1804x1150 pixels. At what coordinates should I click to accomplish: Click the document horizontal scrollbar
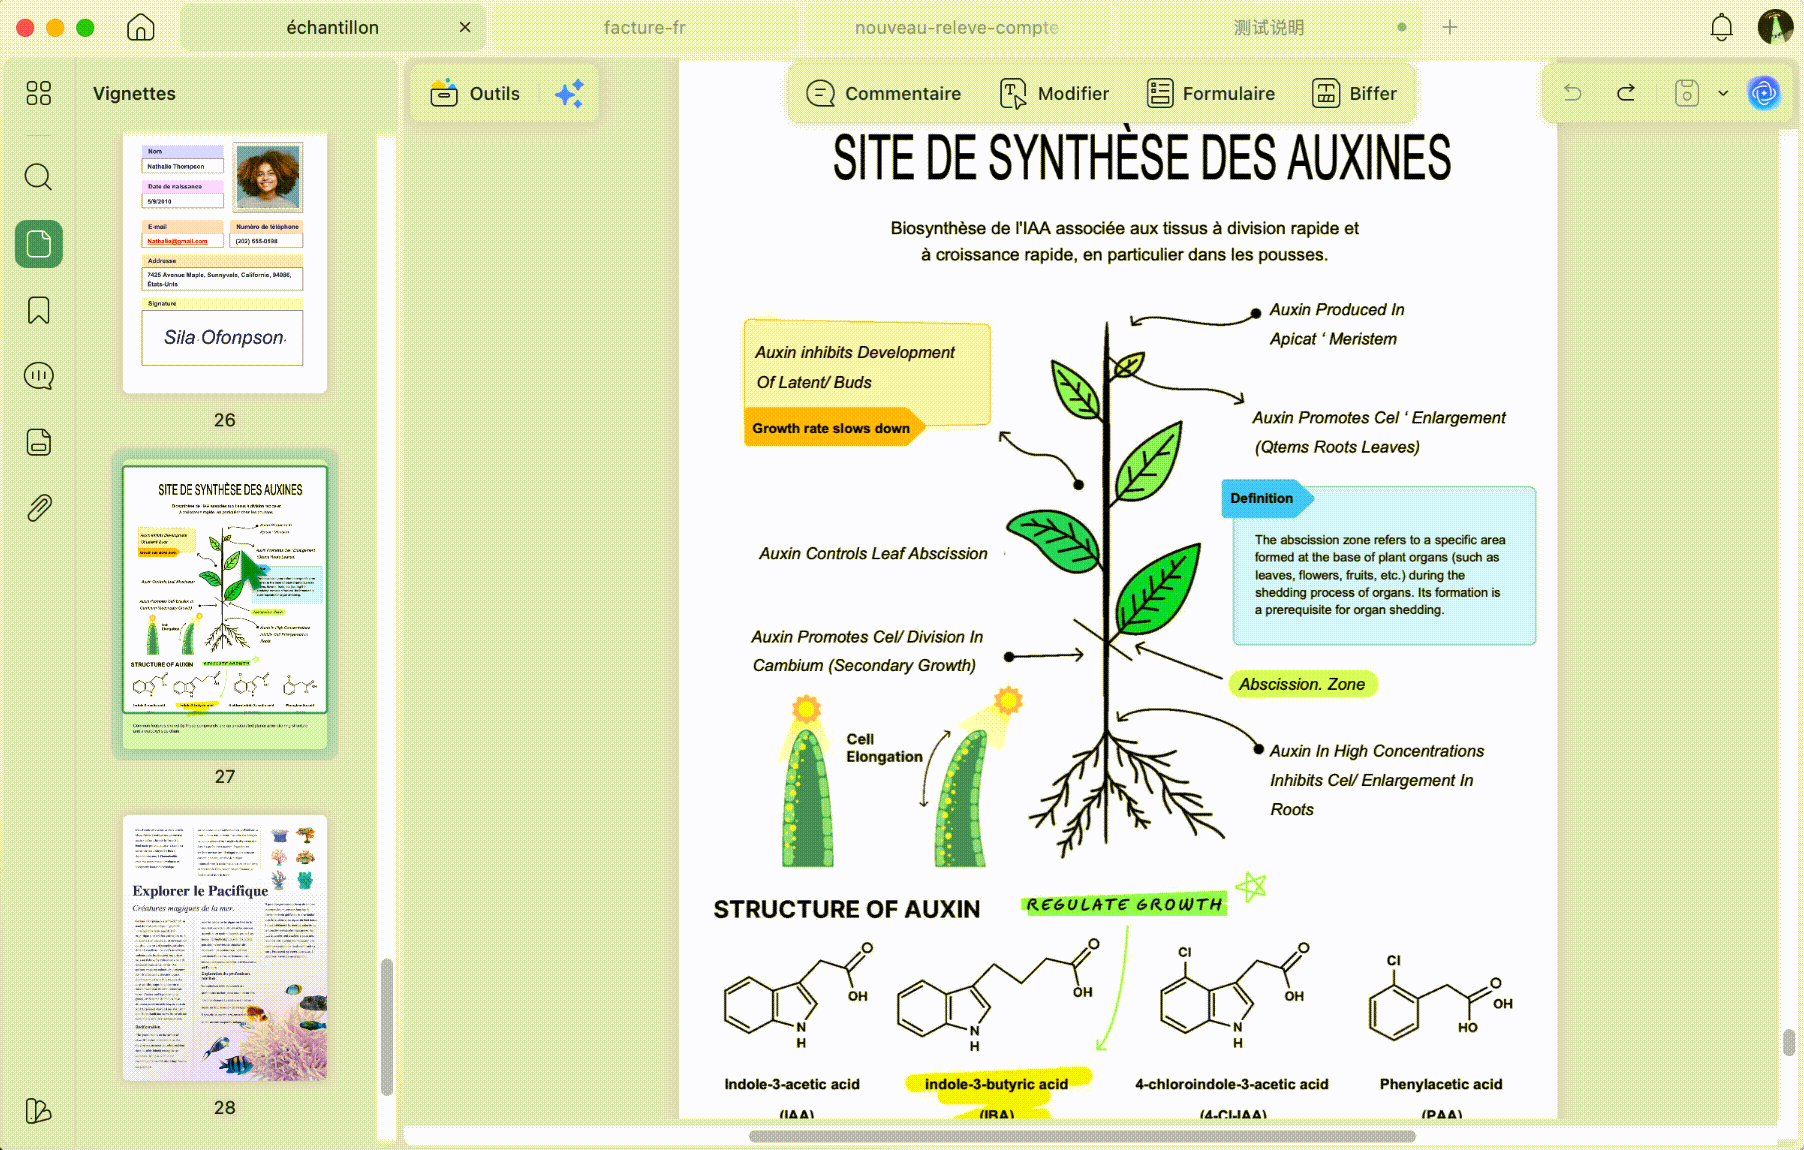[1082, 1136]
